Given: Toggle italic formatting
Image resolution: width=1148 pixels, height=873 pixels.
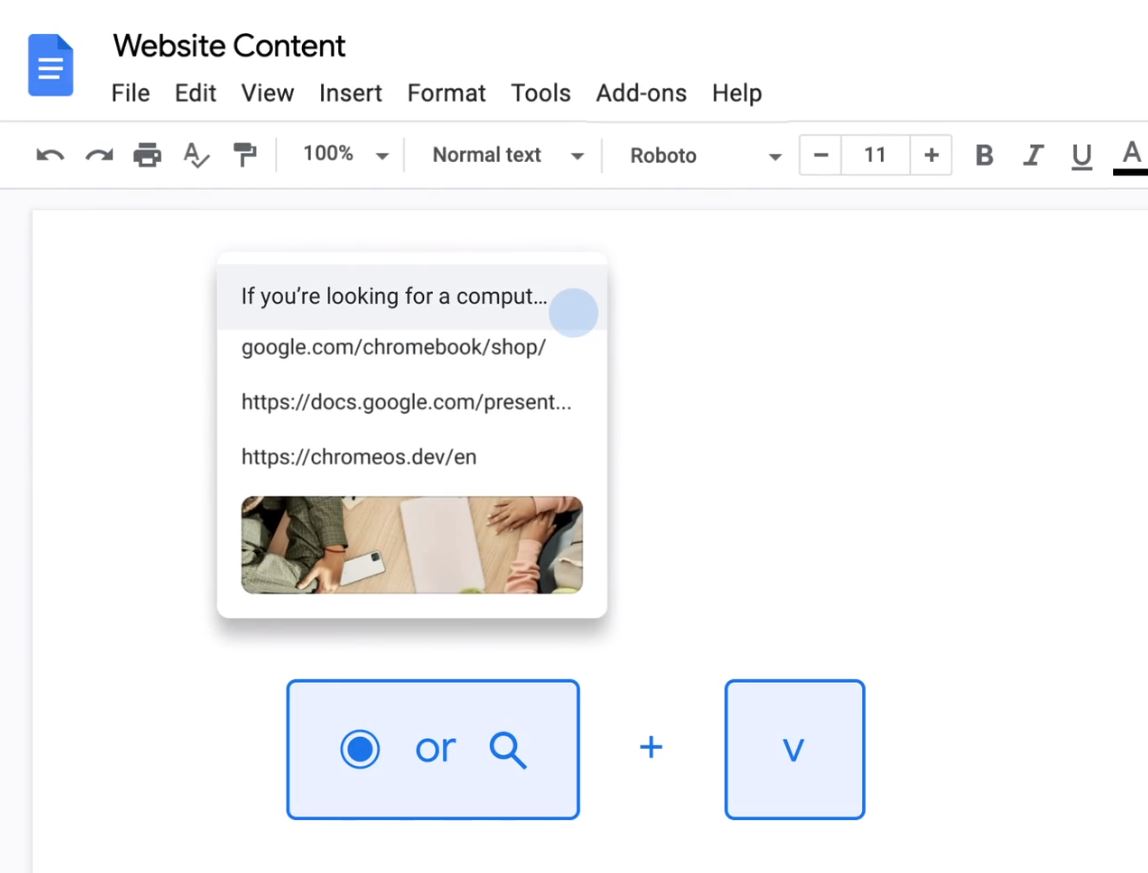Looking at the screenshot, I should tap(1032, 155).
